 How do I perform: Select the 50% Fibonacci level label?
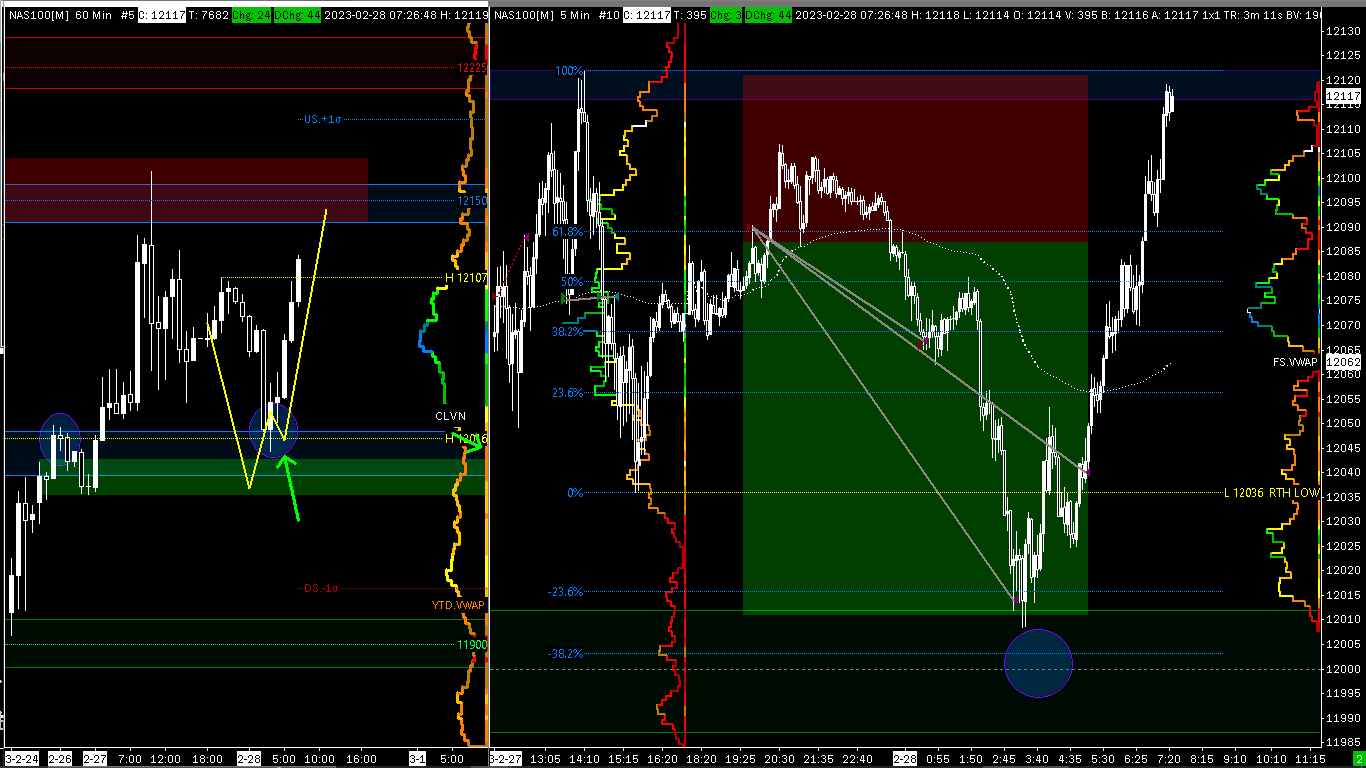(x=572, y=281)
